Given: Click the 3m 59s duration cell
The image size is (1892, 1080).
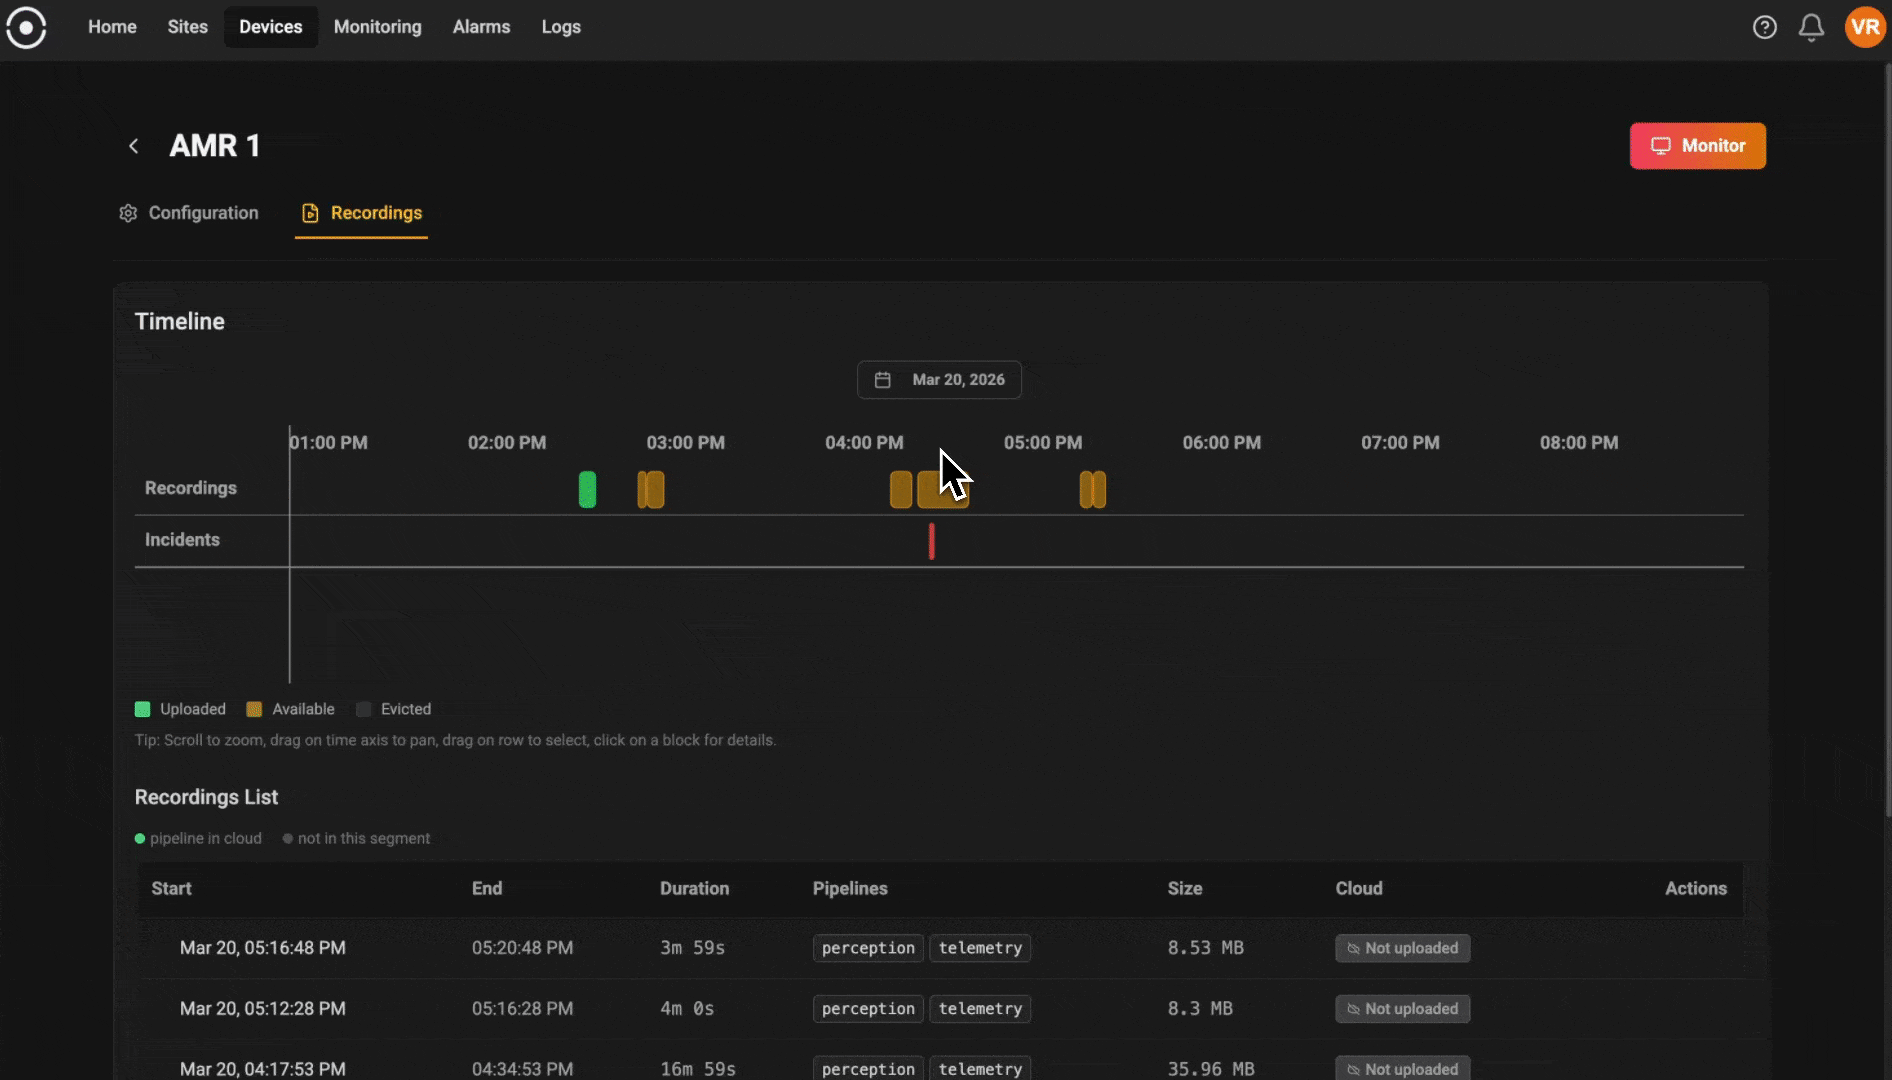Looking at the screenshot, I should point(692,948).
